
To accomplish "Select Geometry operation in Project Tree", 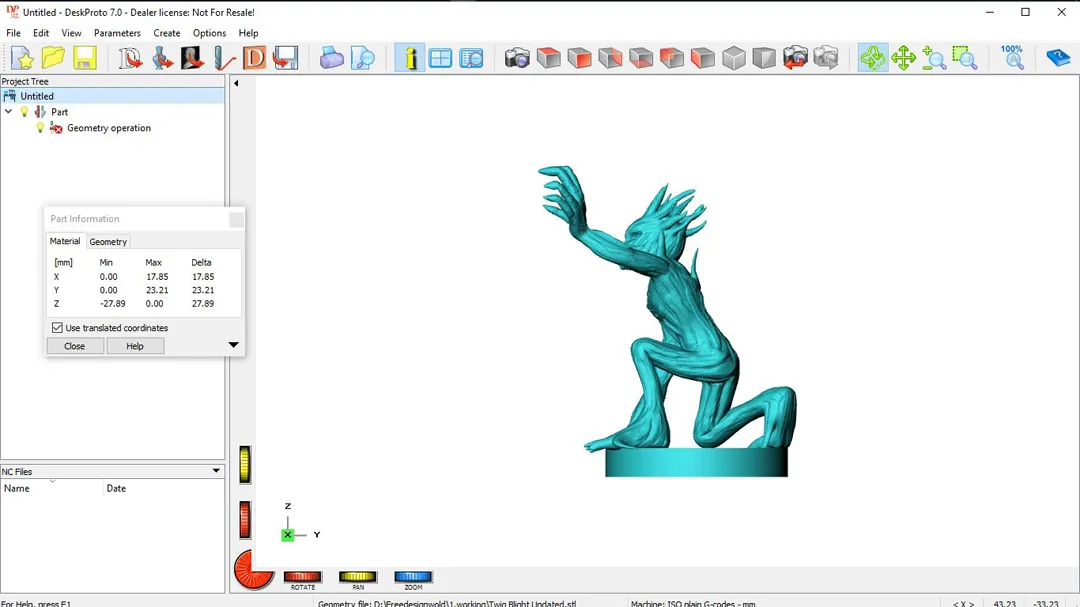I will tap(109, 127).
